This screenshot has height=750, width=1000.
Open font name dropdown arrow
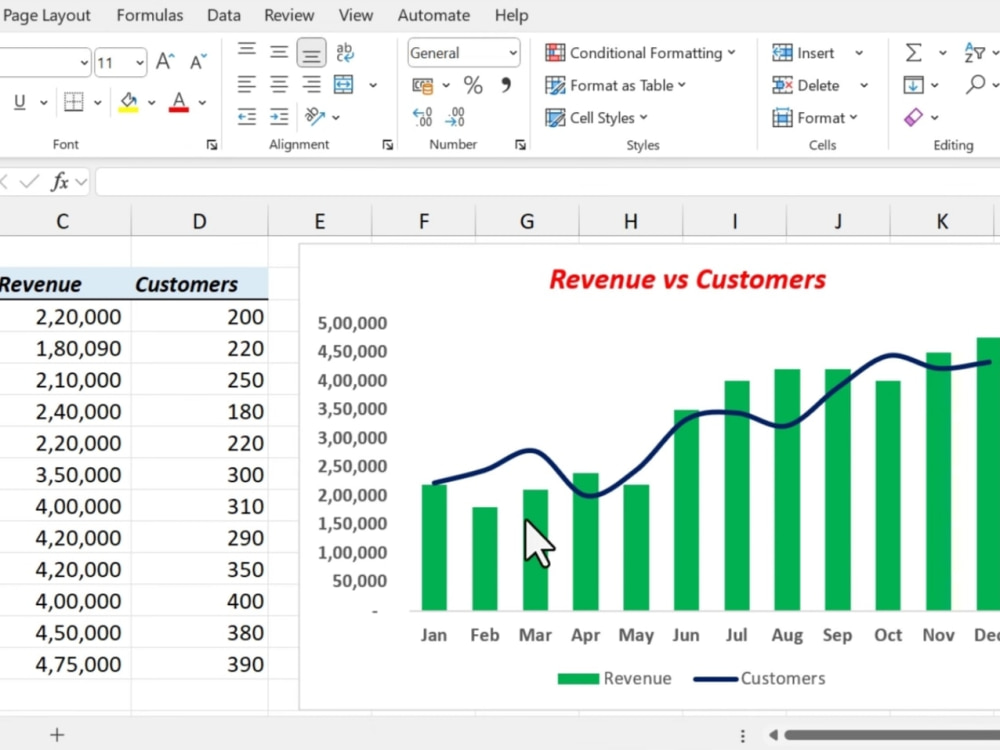pyautogui.click(x=84, y=62)
